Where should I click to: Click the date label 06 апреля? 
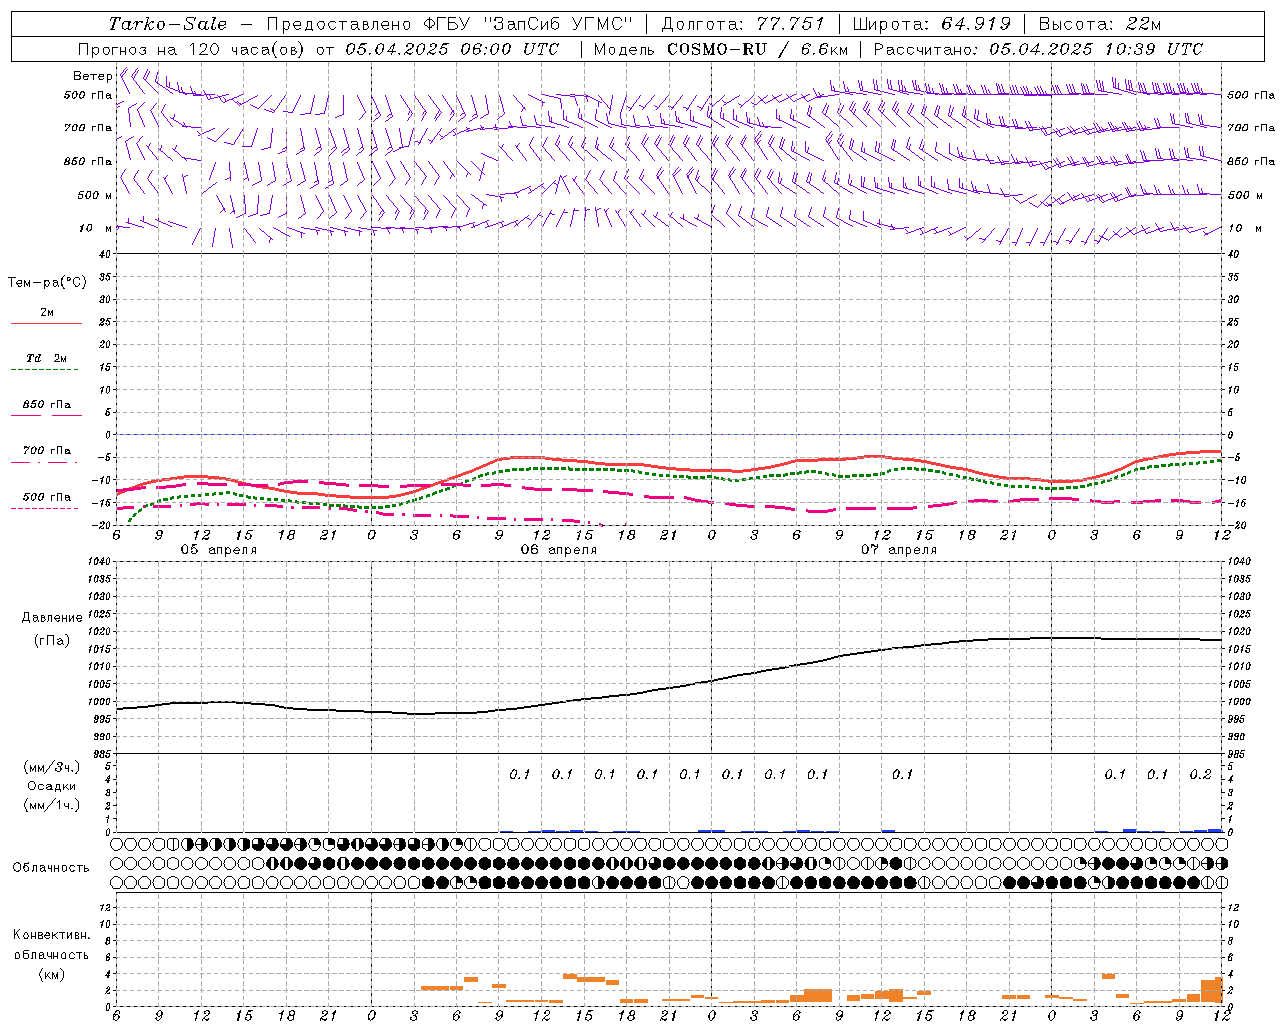558,550
